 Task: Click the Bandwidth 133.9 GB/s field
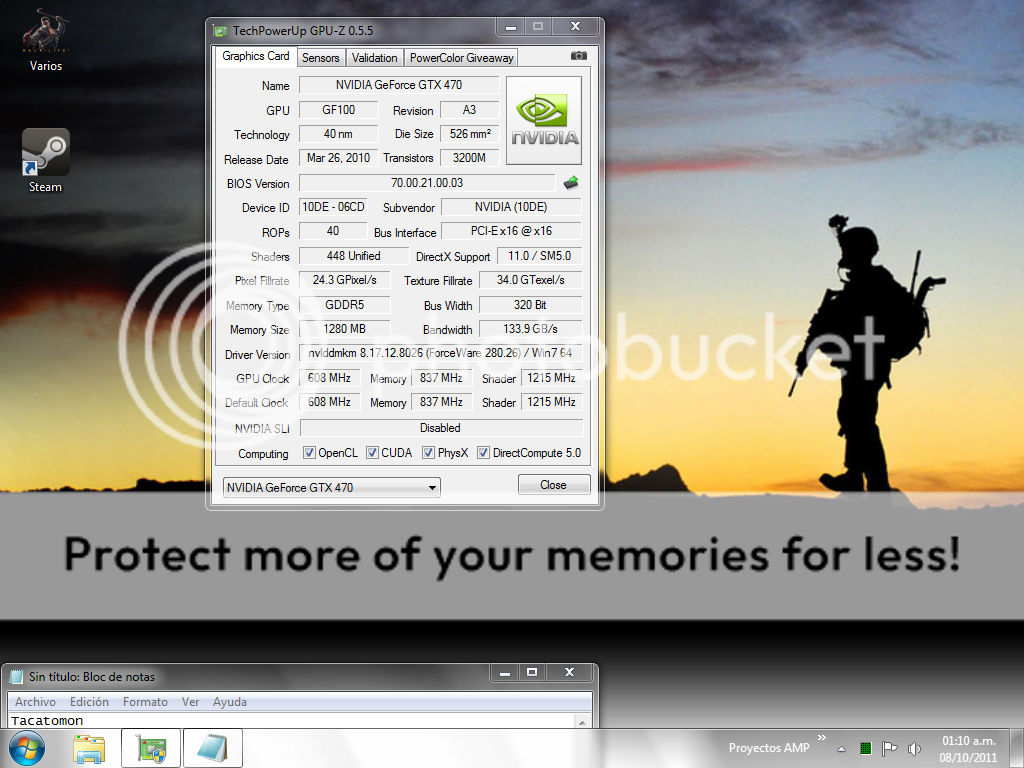[x=530, y=329]
